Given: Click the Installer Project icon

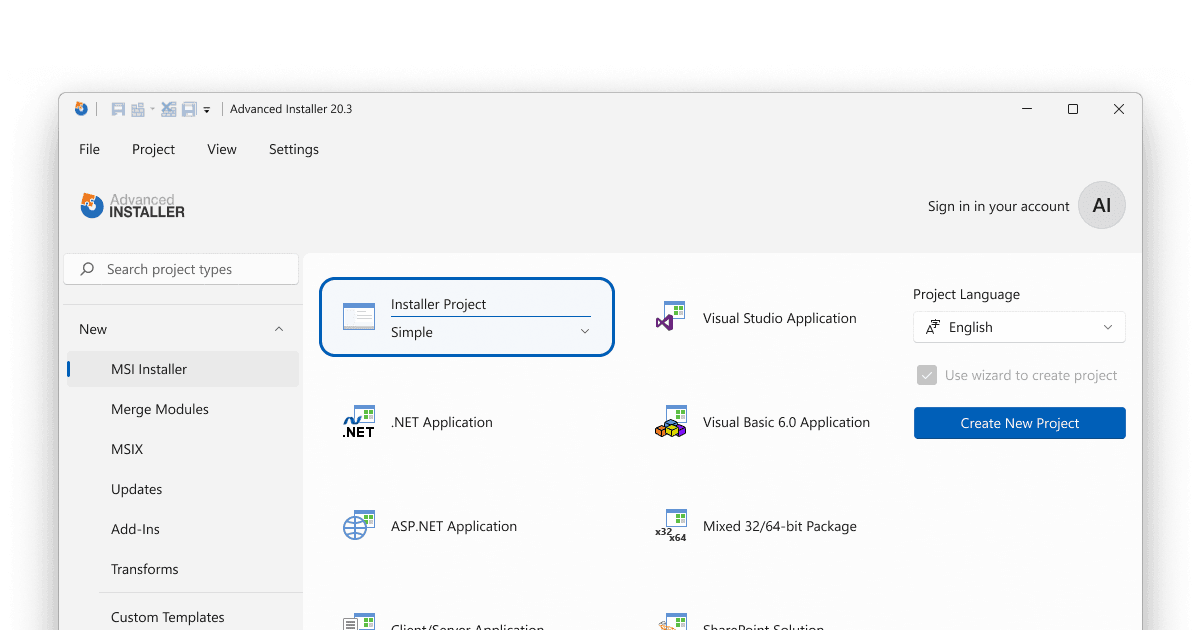Looking at the screenshot, I should tap(358, 317).
